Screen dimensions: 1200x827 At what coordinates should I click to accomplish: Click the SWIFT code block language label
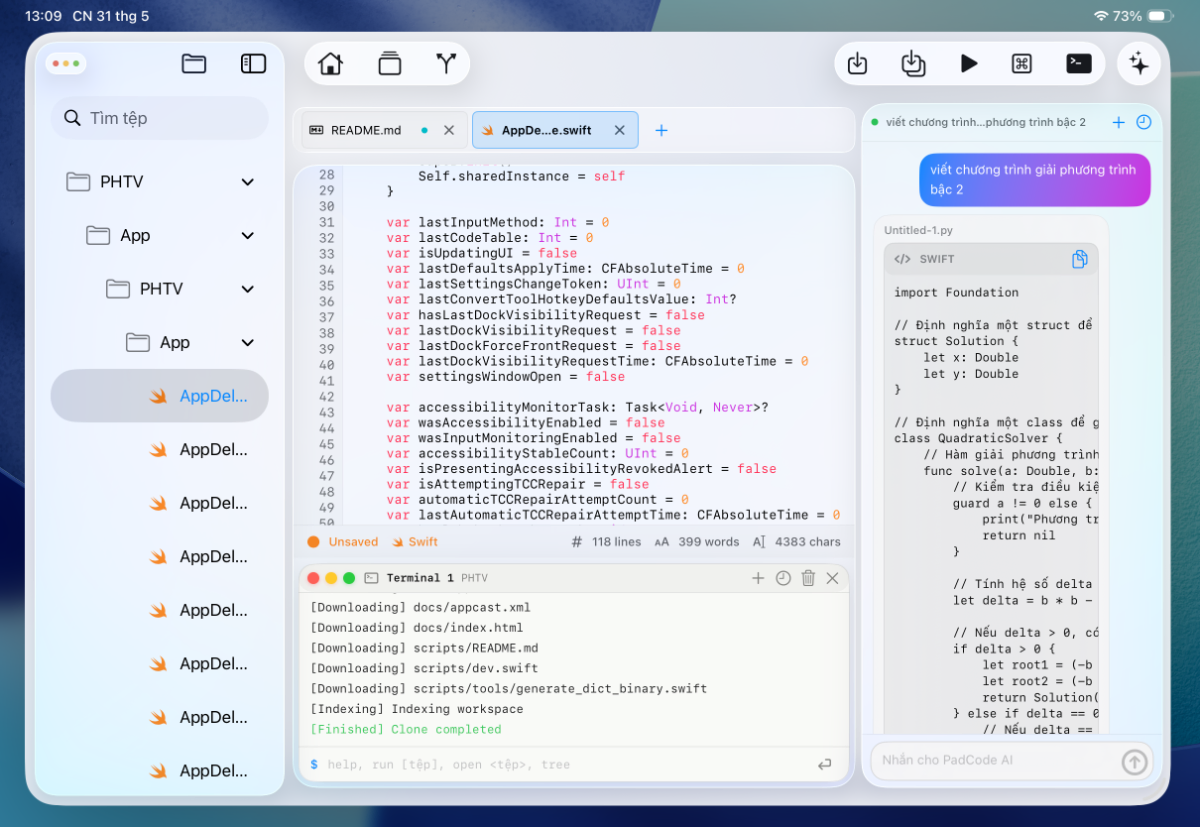click(x=937, y=259)
